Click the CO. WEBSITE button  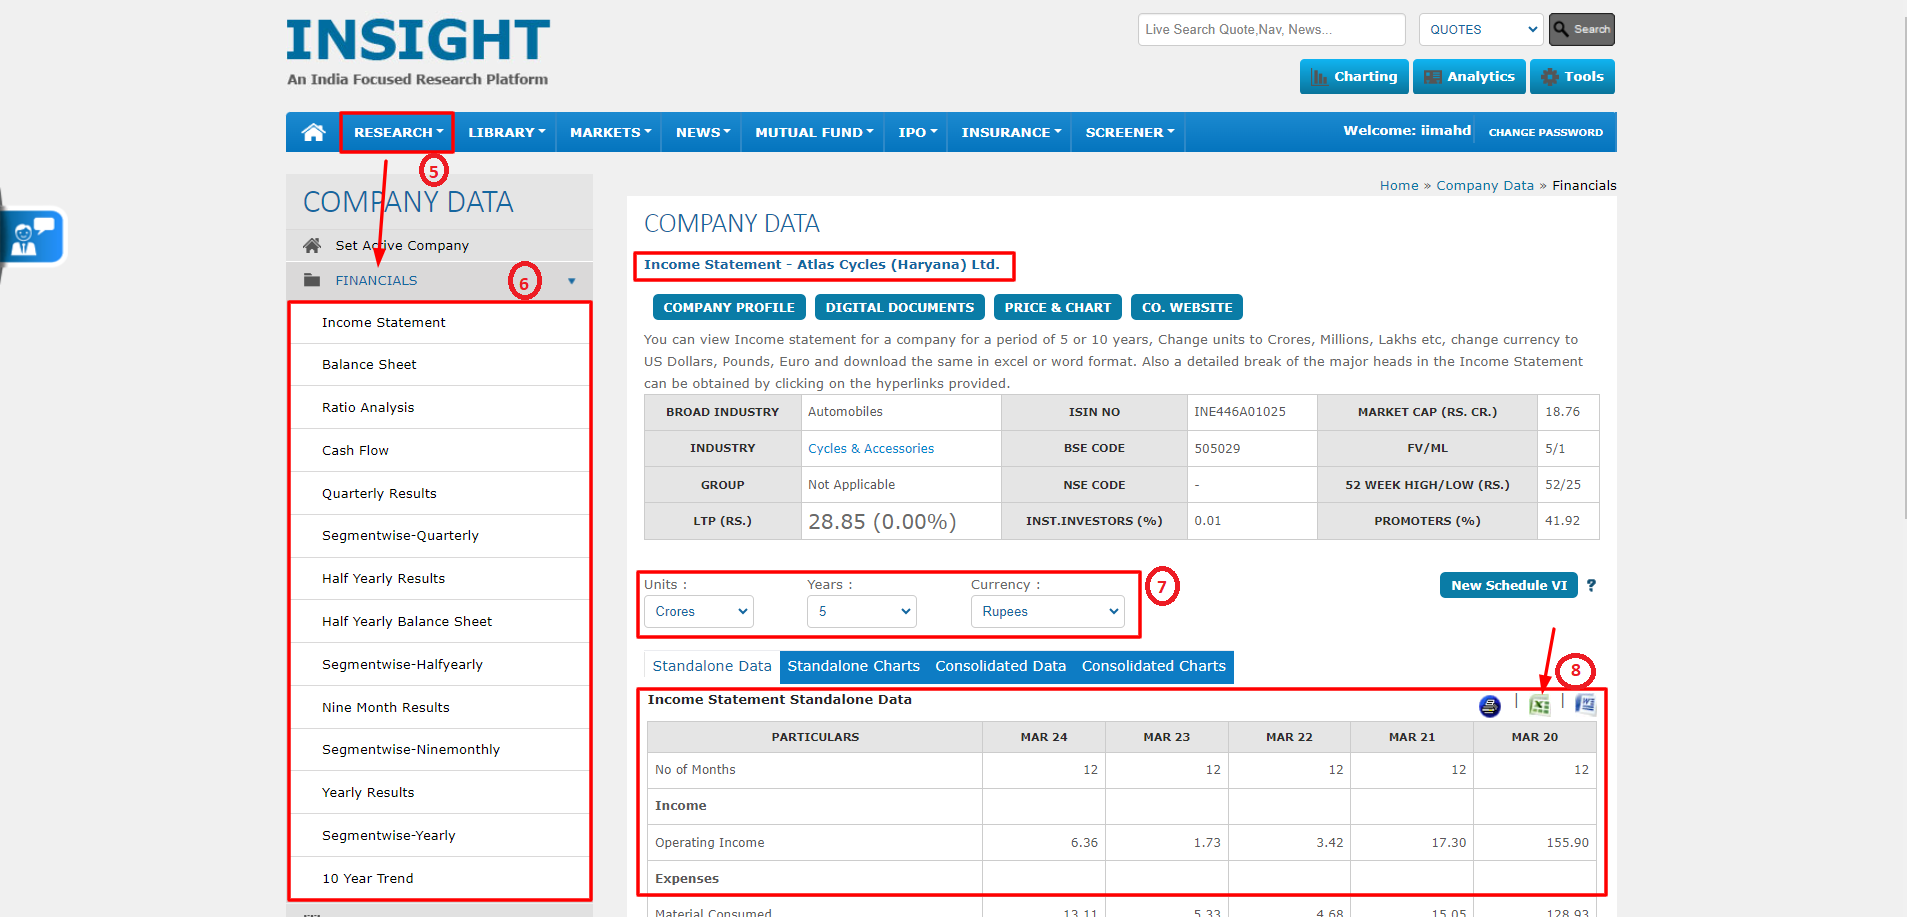tap(1187, 307)
